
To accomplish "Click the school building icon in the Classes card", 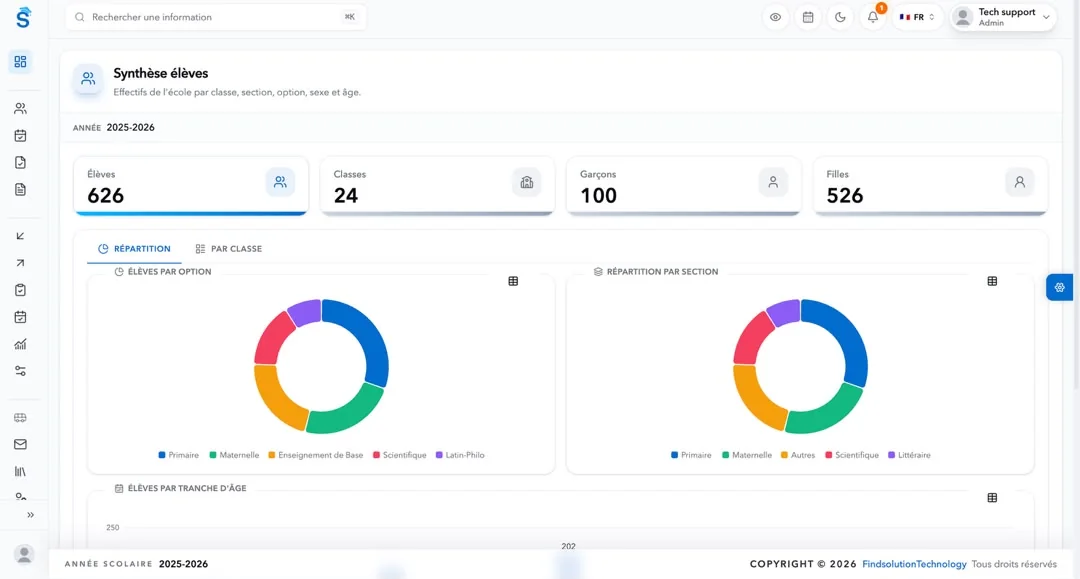I will tap(527, 182).
